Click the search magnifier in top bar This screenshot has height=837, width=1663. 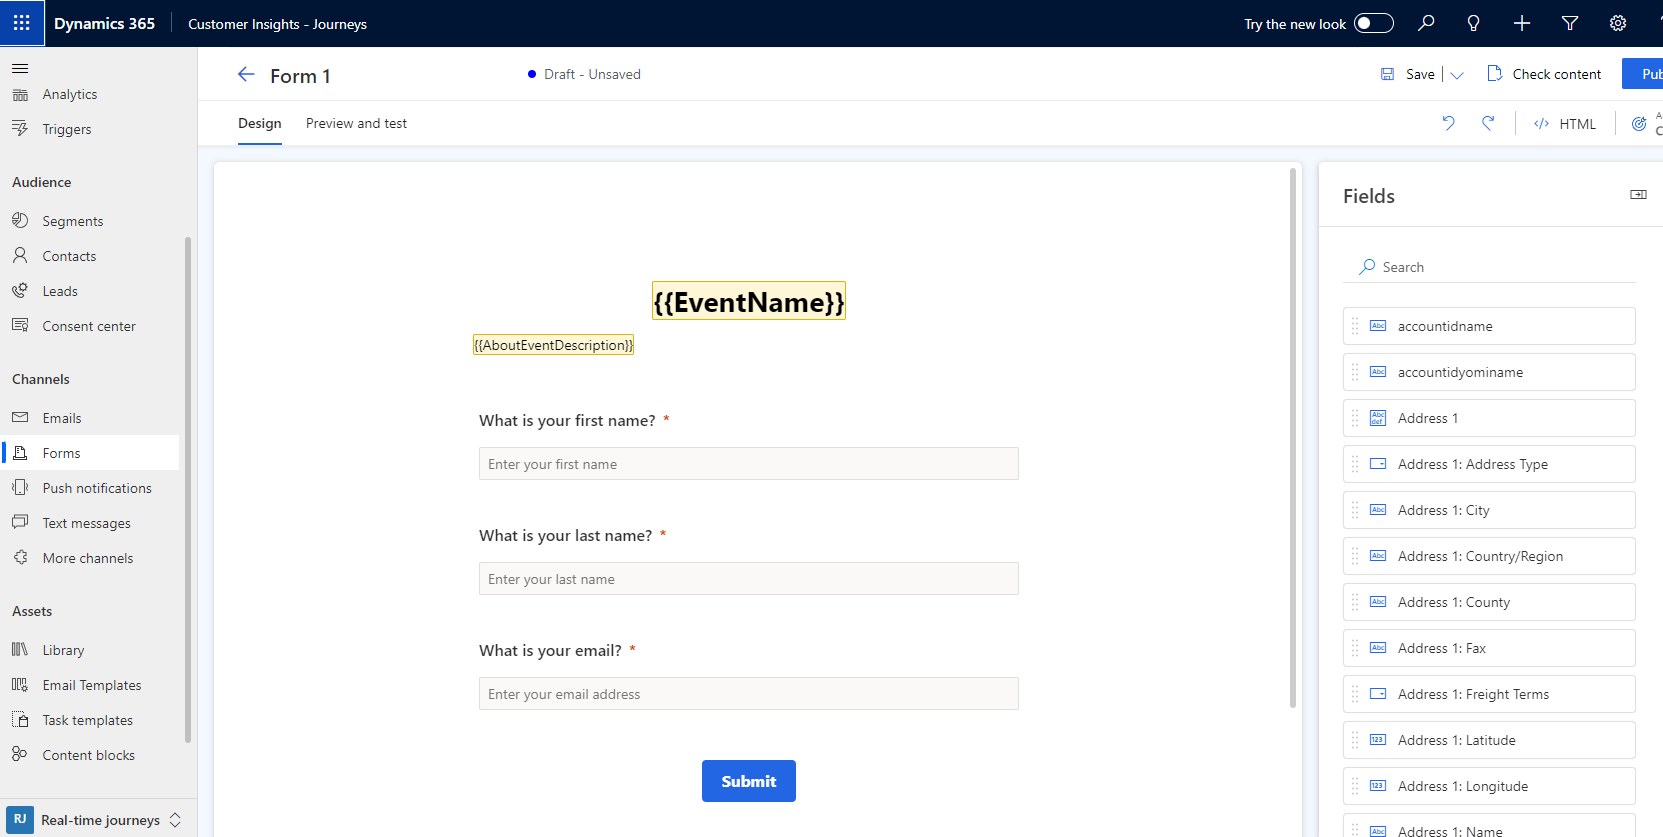click(x=1426, y=23)
